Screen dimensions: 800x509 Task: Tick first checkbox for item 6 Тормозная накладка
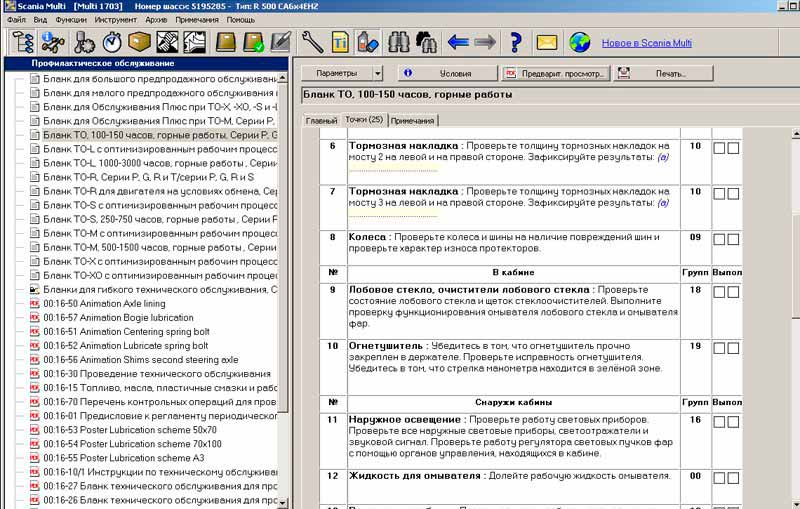[719, 148]
